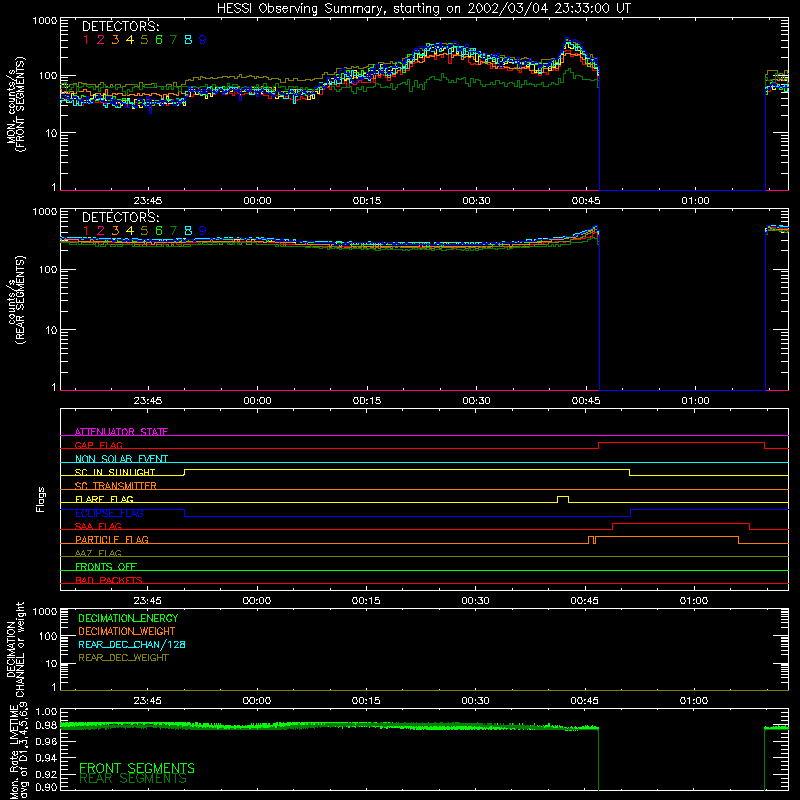Pick detector number 9 in rear segments legend
This screenshot has height=800, width=800.
(x=203, y=231)
